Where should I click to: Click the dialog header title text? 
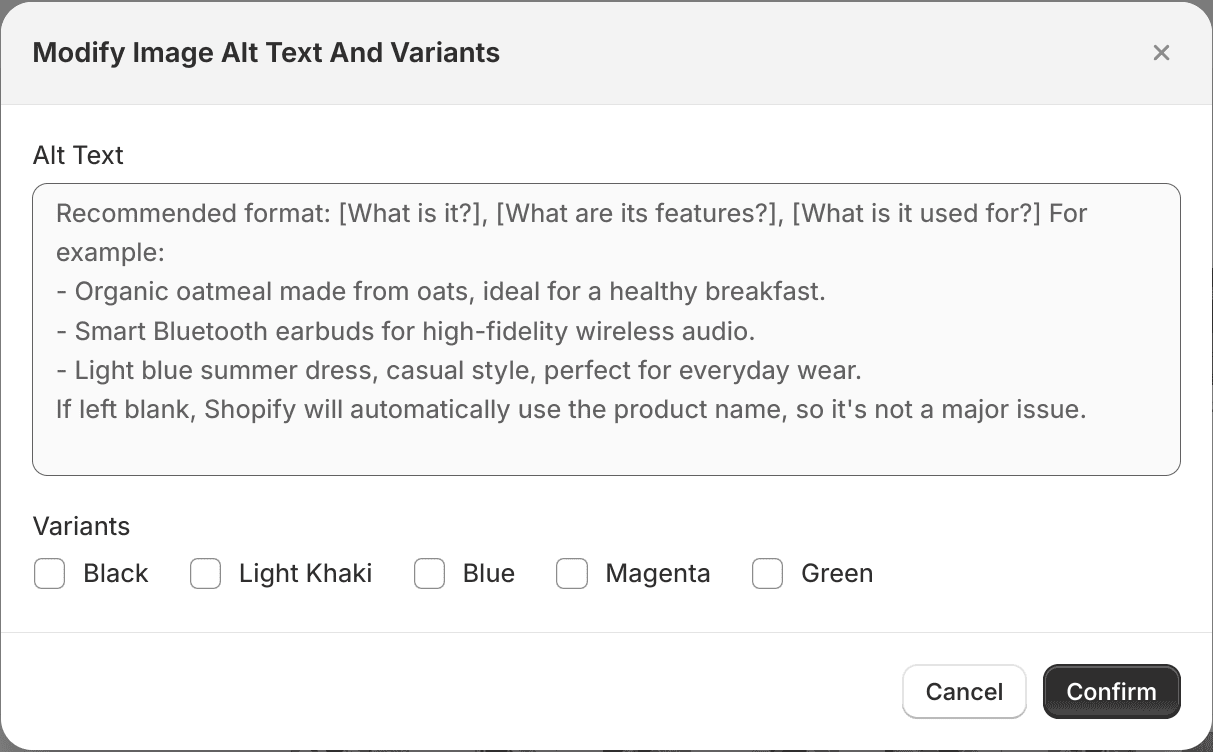(266, 52)
